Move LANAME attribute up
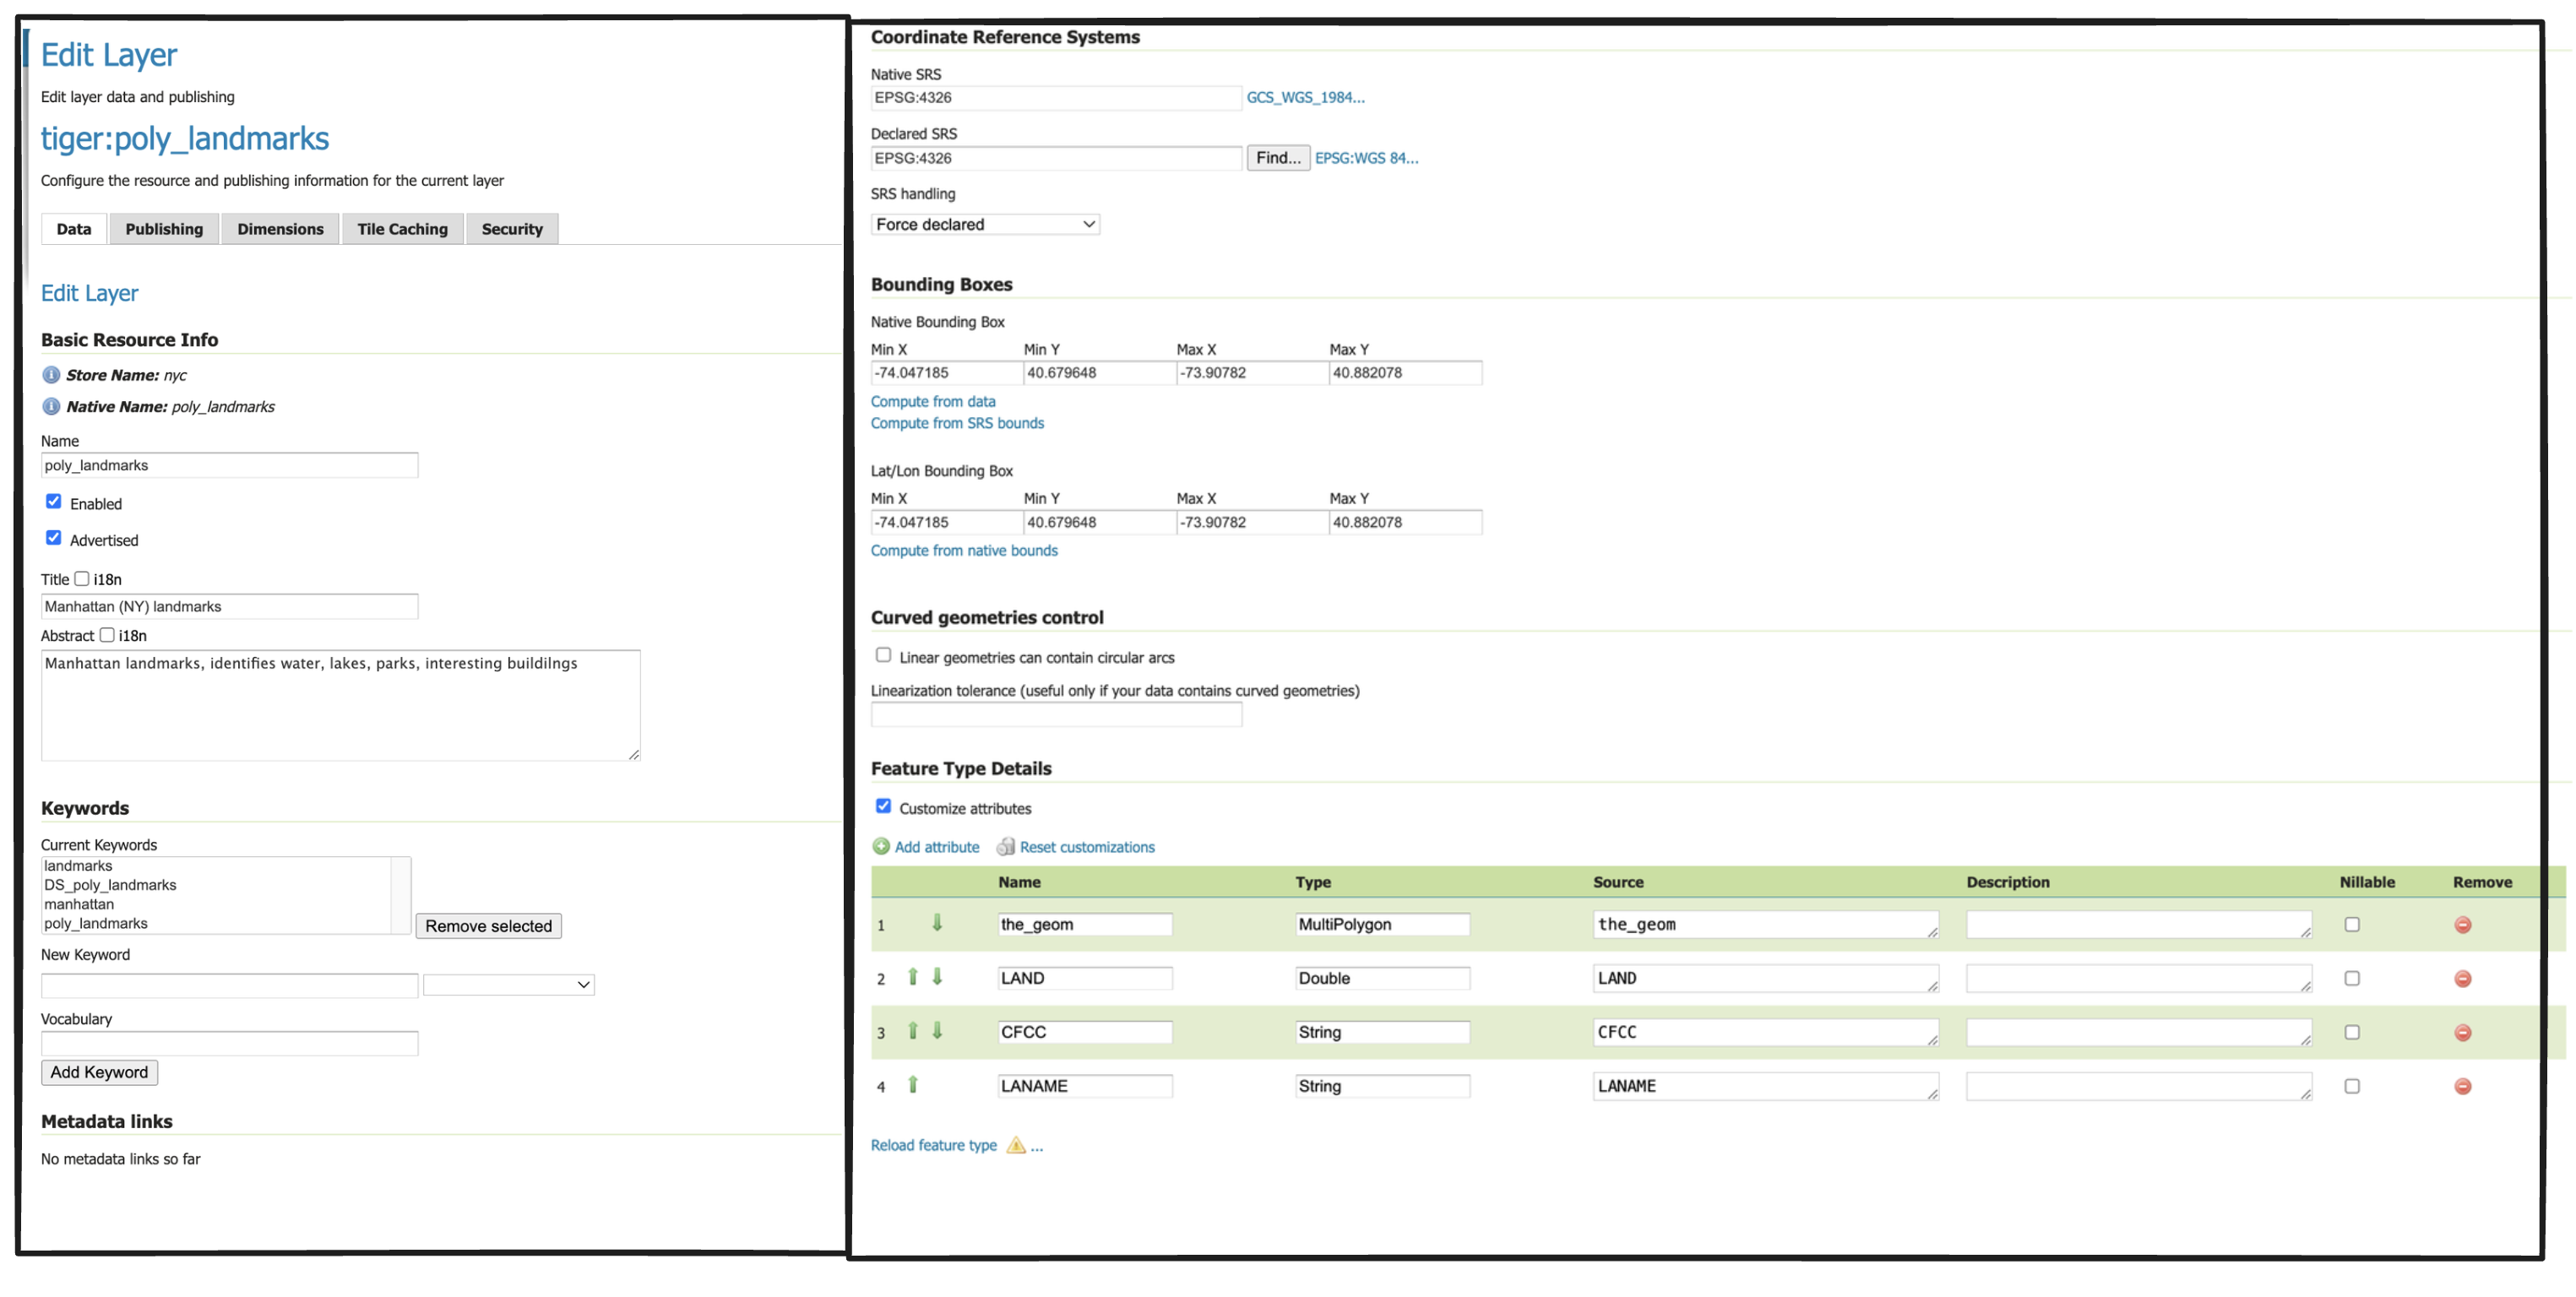This screenshot has width=2576, height=1297. (x=913, y=1085)
